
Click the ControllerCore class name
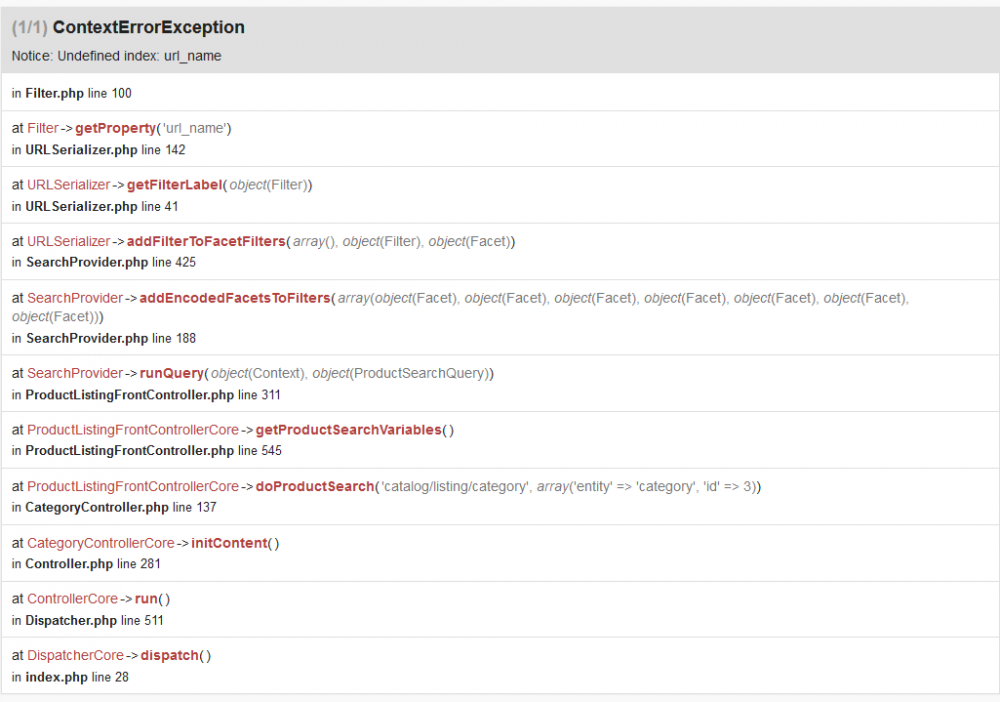click(72, 599)
